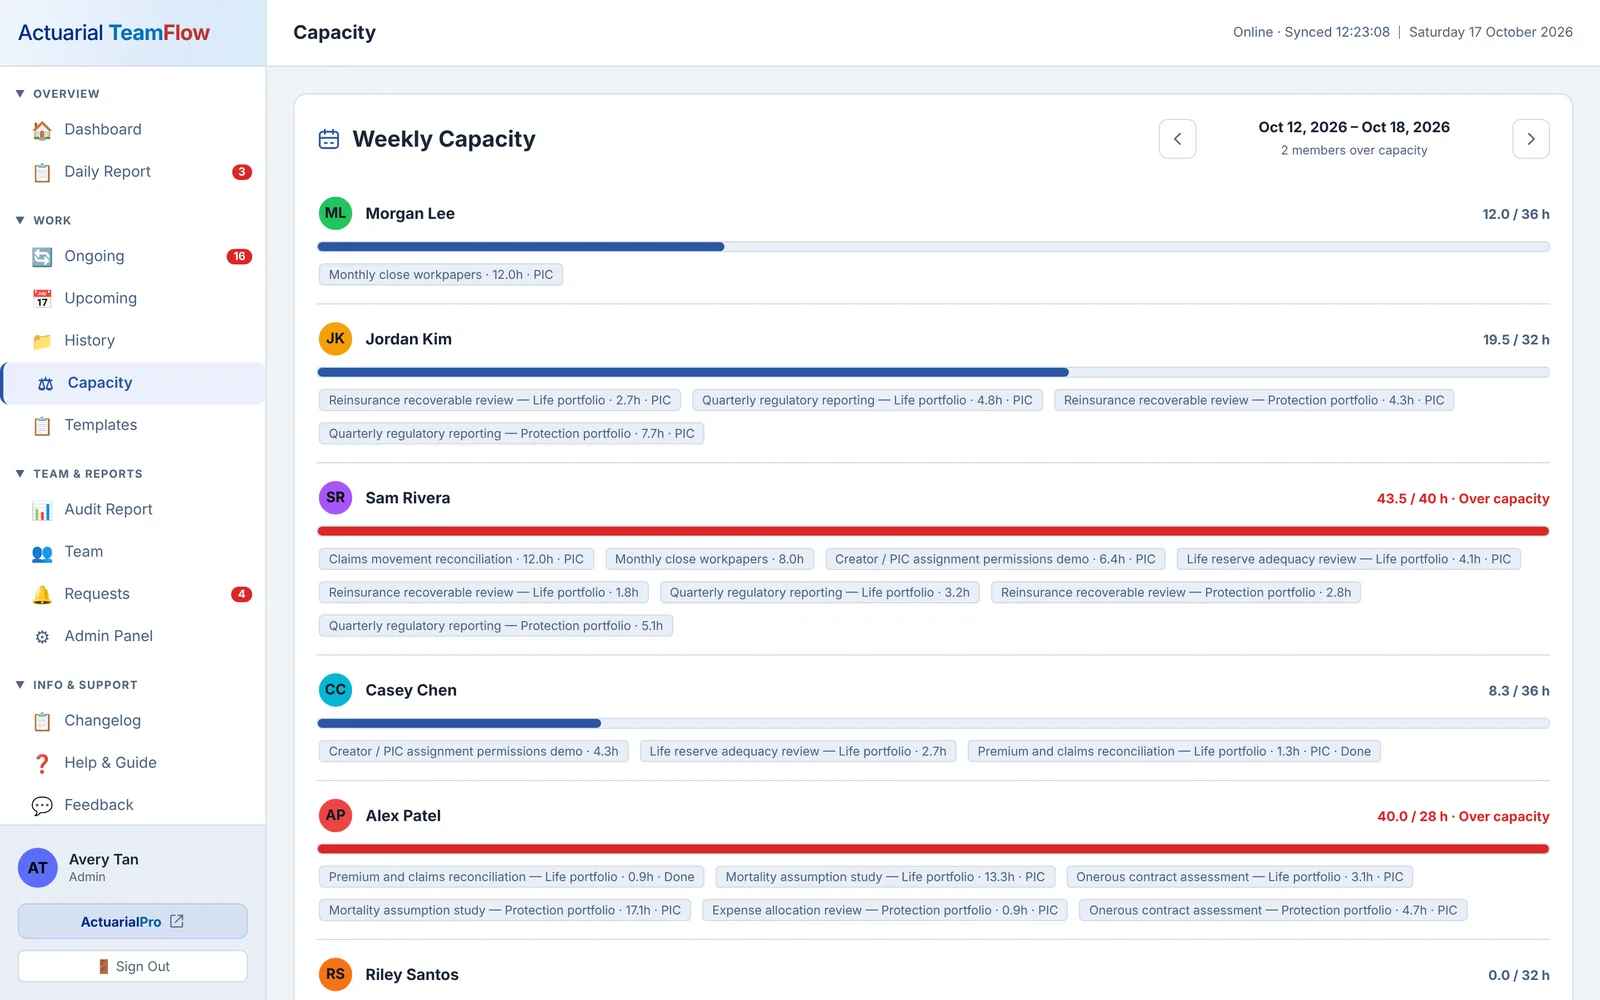The width and height of the screenshot is (1600, 1000).
Task: Click the Actuarial TeamFlow logo
Action: coord(114,33)
